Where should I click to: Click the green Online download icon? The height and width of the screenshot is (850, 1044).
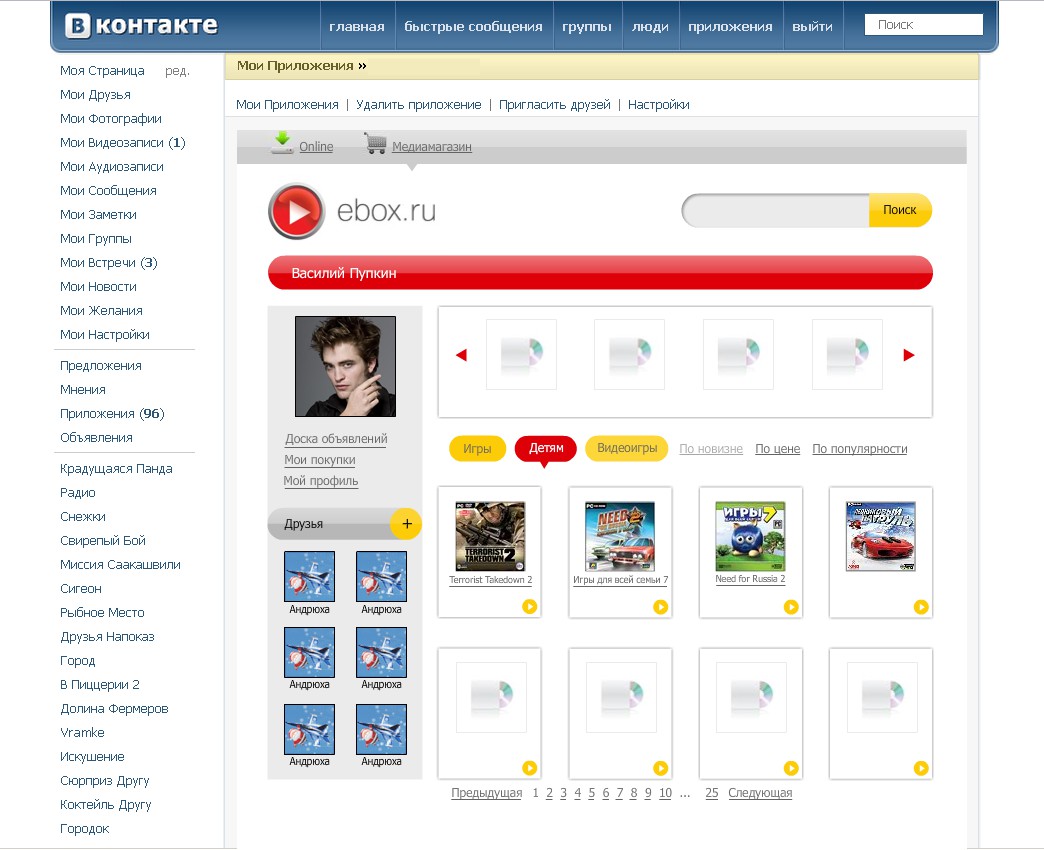[282, 142]
